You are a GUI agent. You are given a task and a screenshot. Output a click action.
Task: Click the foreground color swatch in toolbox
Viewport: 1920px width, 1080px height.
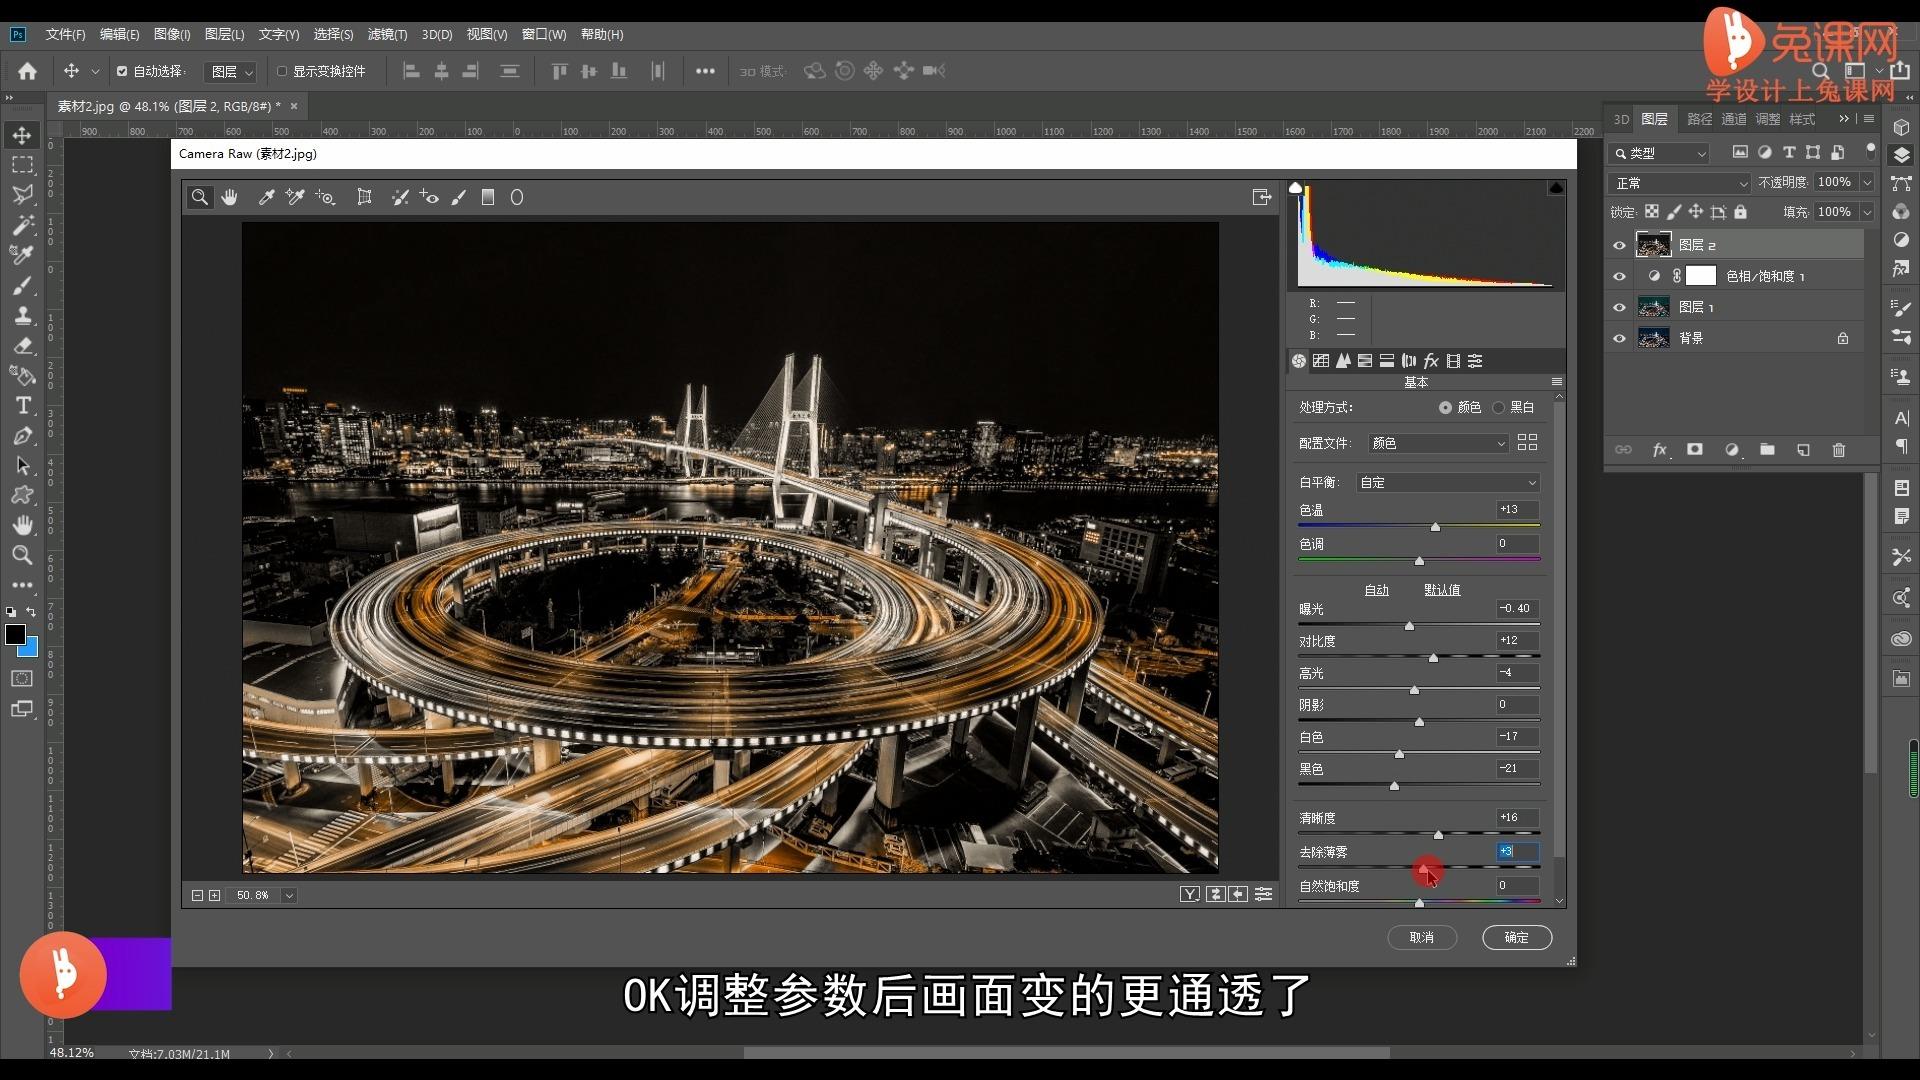(x=15, y=635)
